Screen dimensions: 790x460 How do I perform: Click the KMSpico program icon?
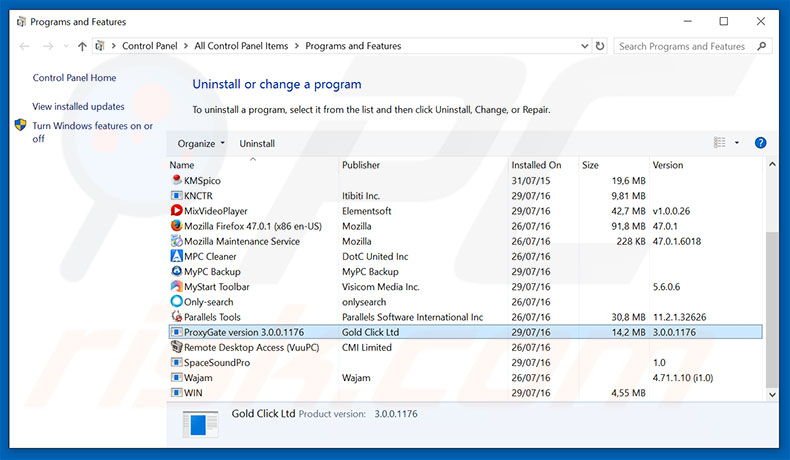[176, 180]
